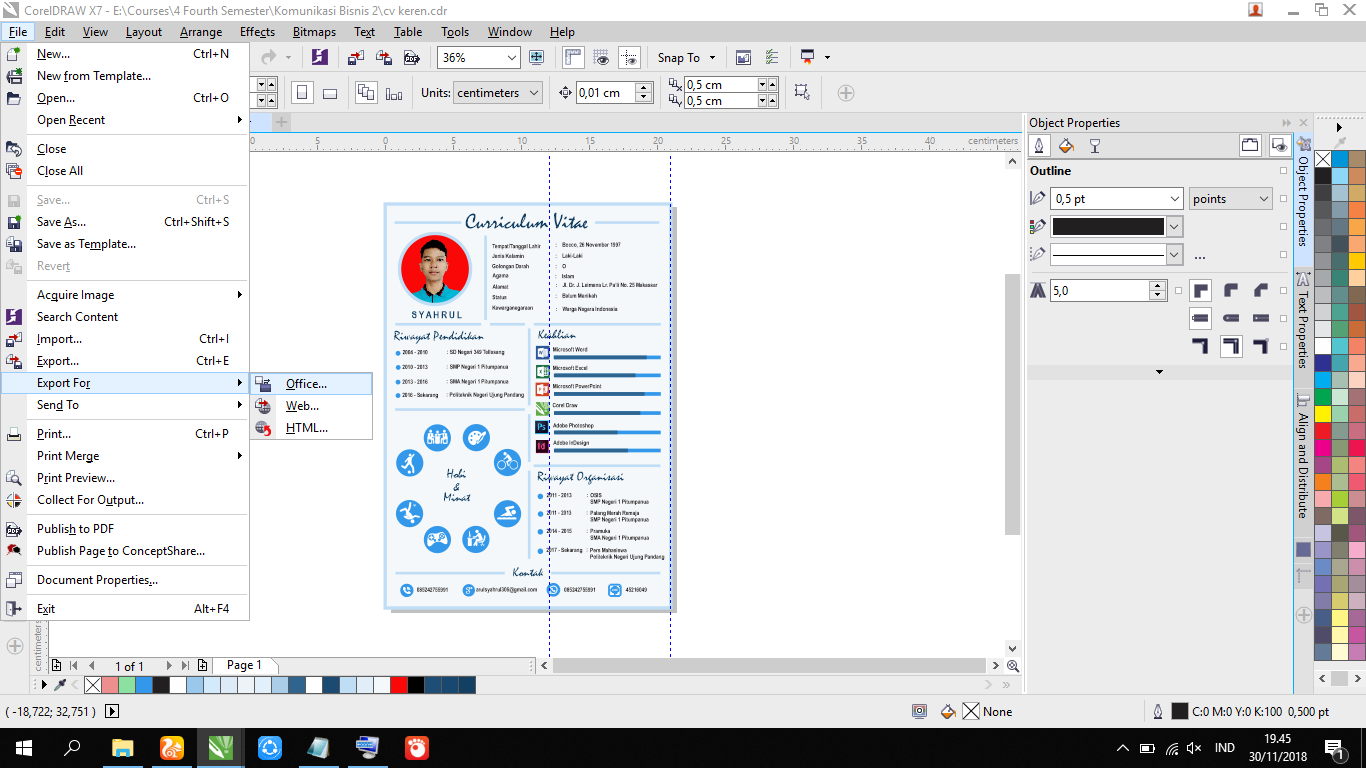1366x768 pixels.
Task: Click the miter limit 5,0 field
Action: coord(1100,291)
